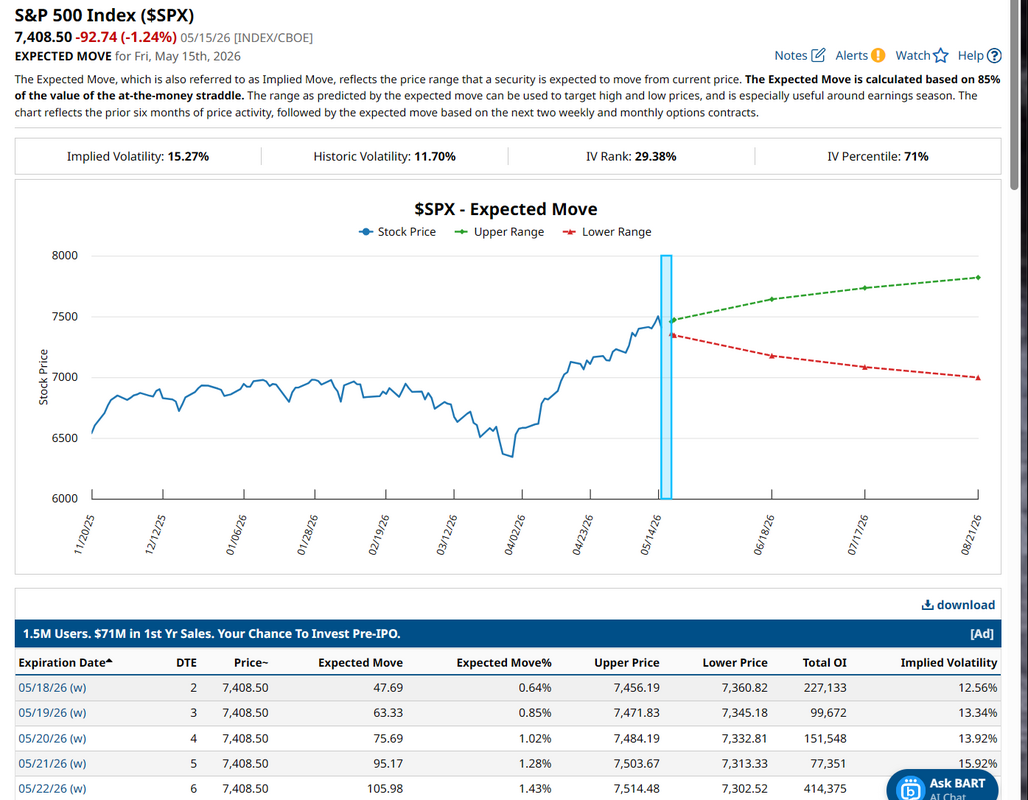Open the 05/19/26 (w) expiration link
1028x800 pixels.
[x=52, y=713]
